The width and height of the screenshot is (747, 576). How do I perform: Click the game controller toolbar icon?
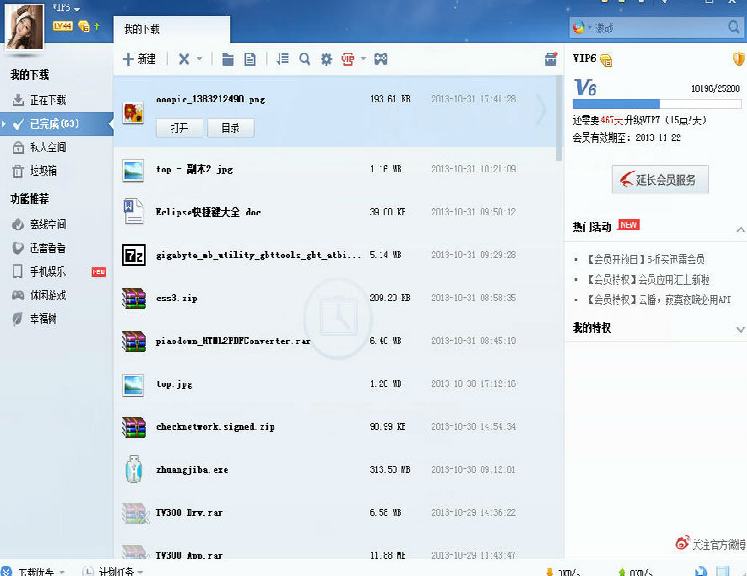pos(381,60)
